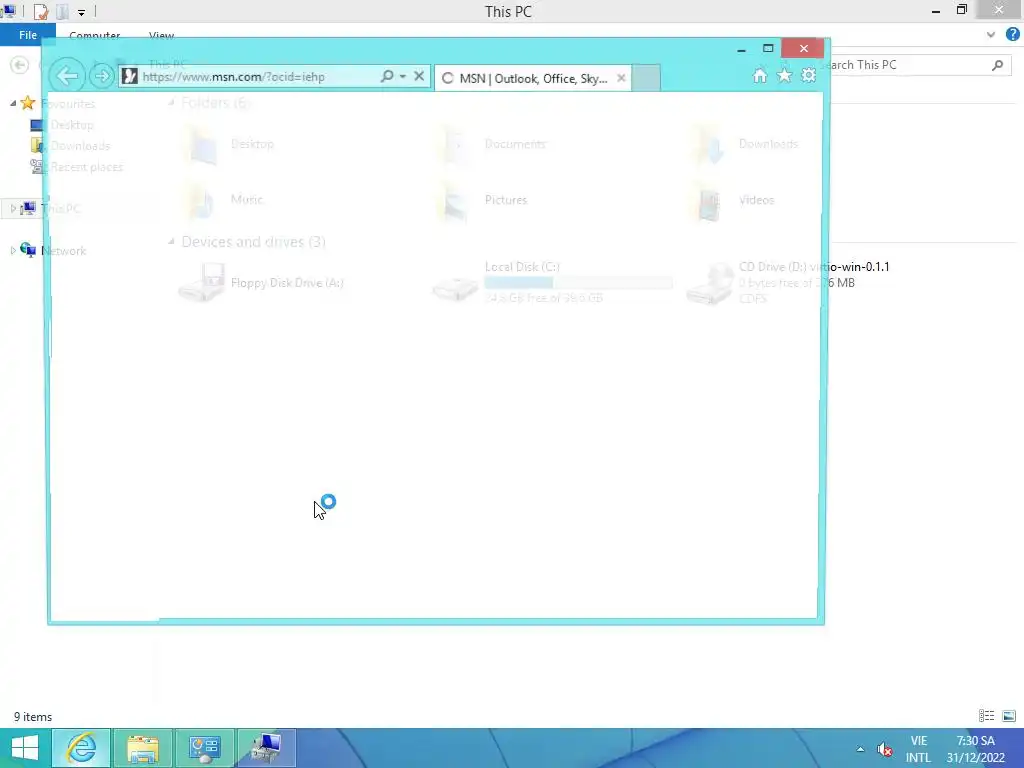Open the address bar autocomplete dropdown arrow
The image size is (1024, 768).
pos(403,76)
